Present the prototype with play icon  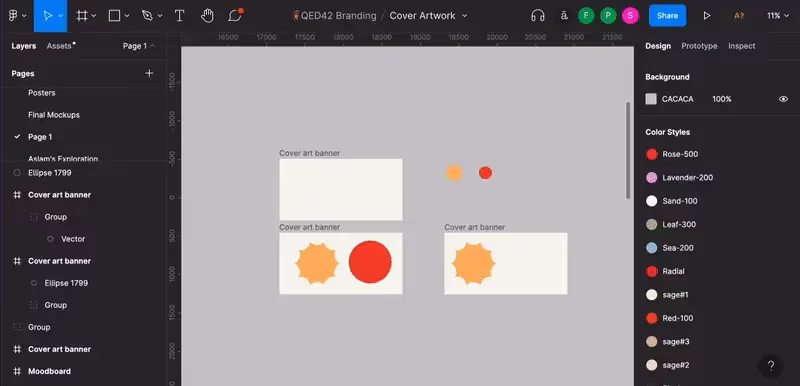[x=707, y=16]
